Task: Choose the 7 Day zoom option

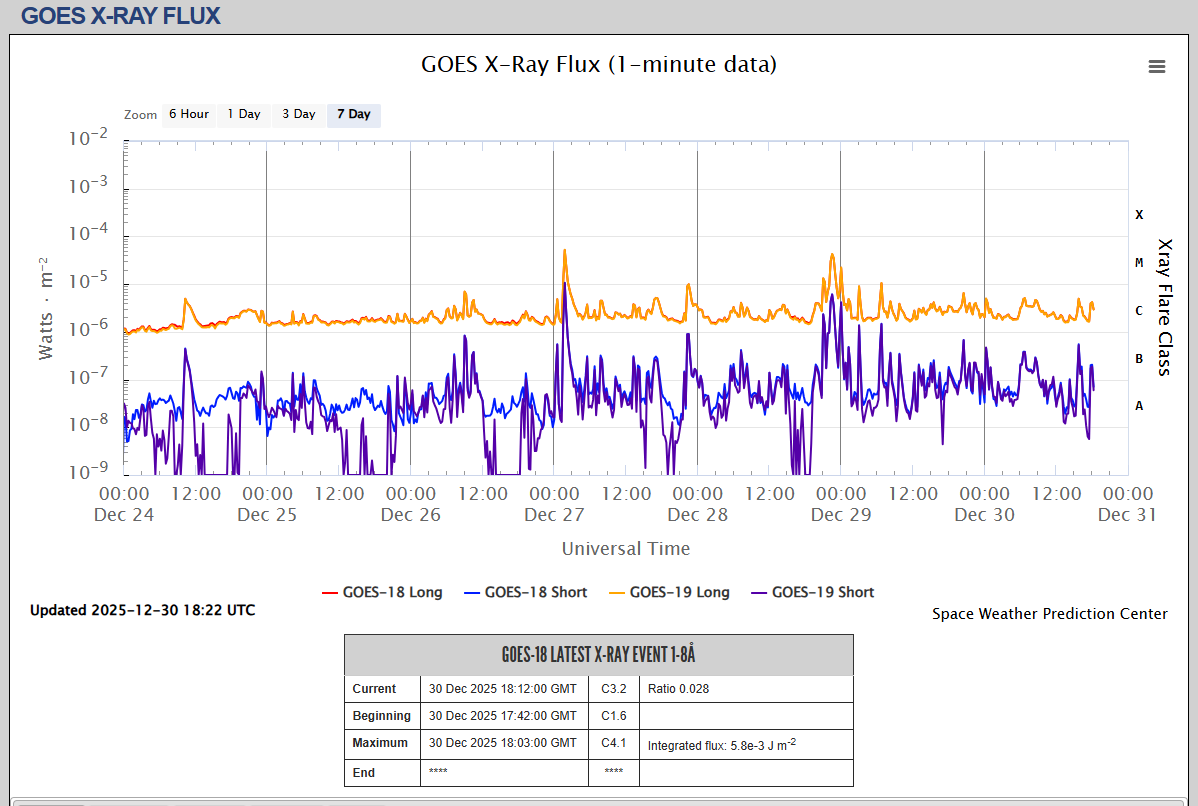Action: pos(353,114)
